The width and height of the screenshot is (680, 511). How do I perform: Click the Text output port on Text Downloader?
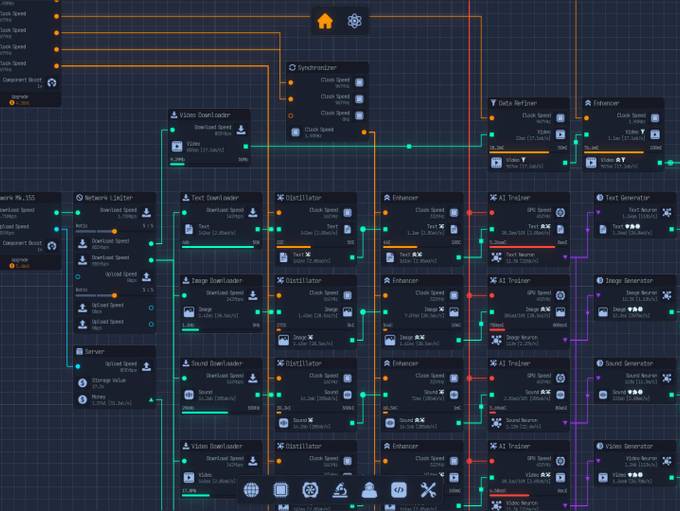click(x=258, y=229)
